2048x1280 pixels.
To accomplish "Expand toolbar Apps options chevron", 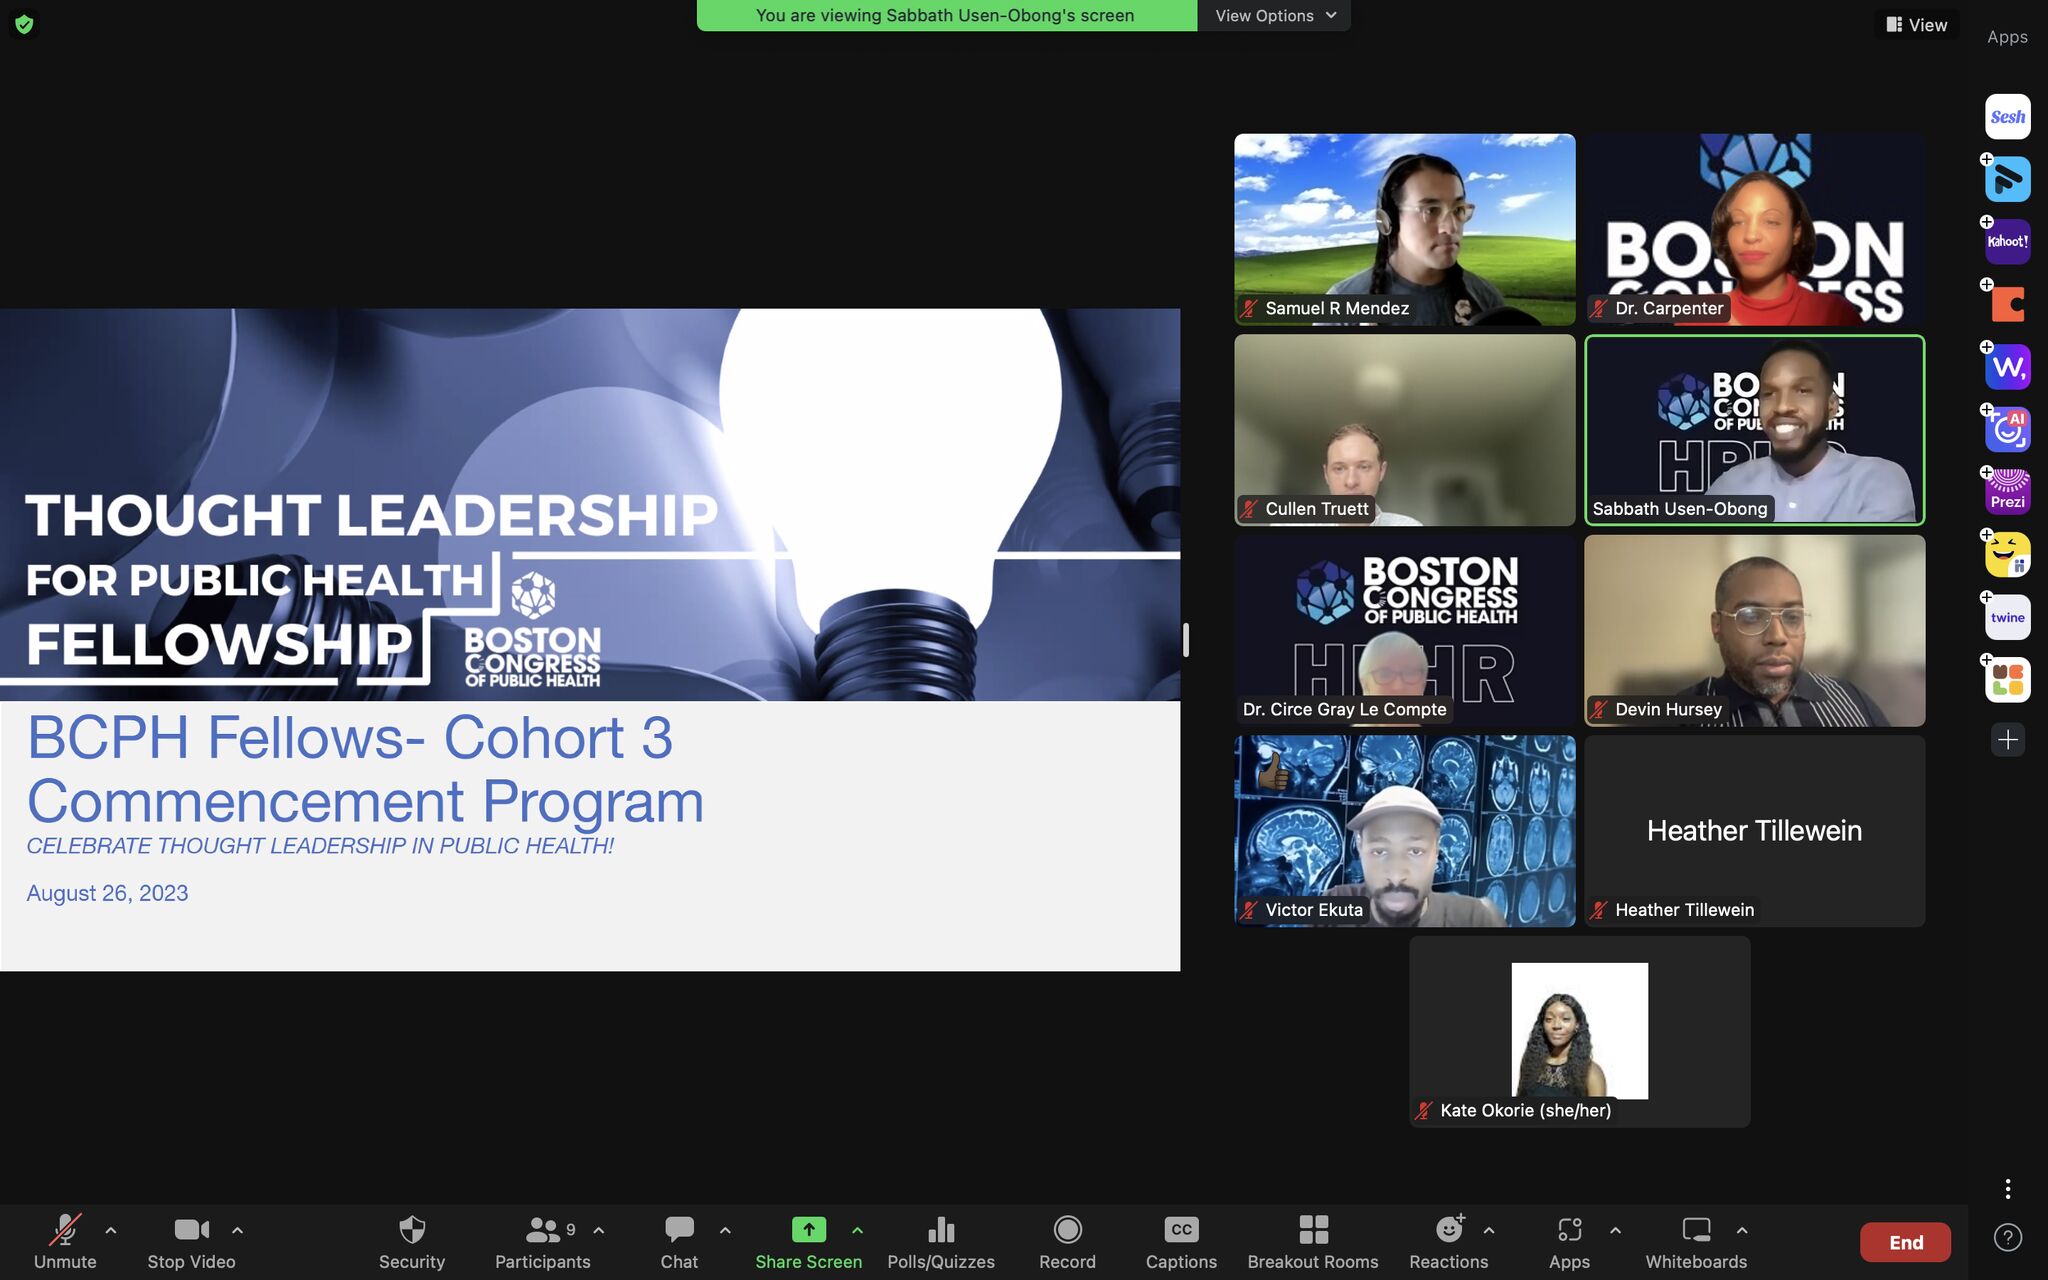I will [1615, 1230].
